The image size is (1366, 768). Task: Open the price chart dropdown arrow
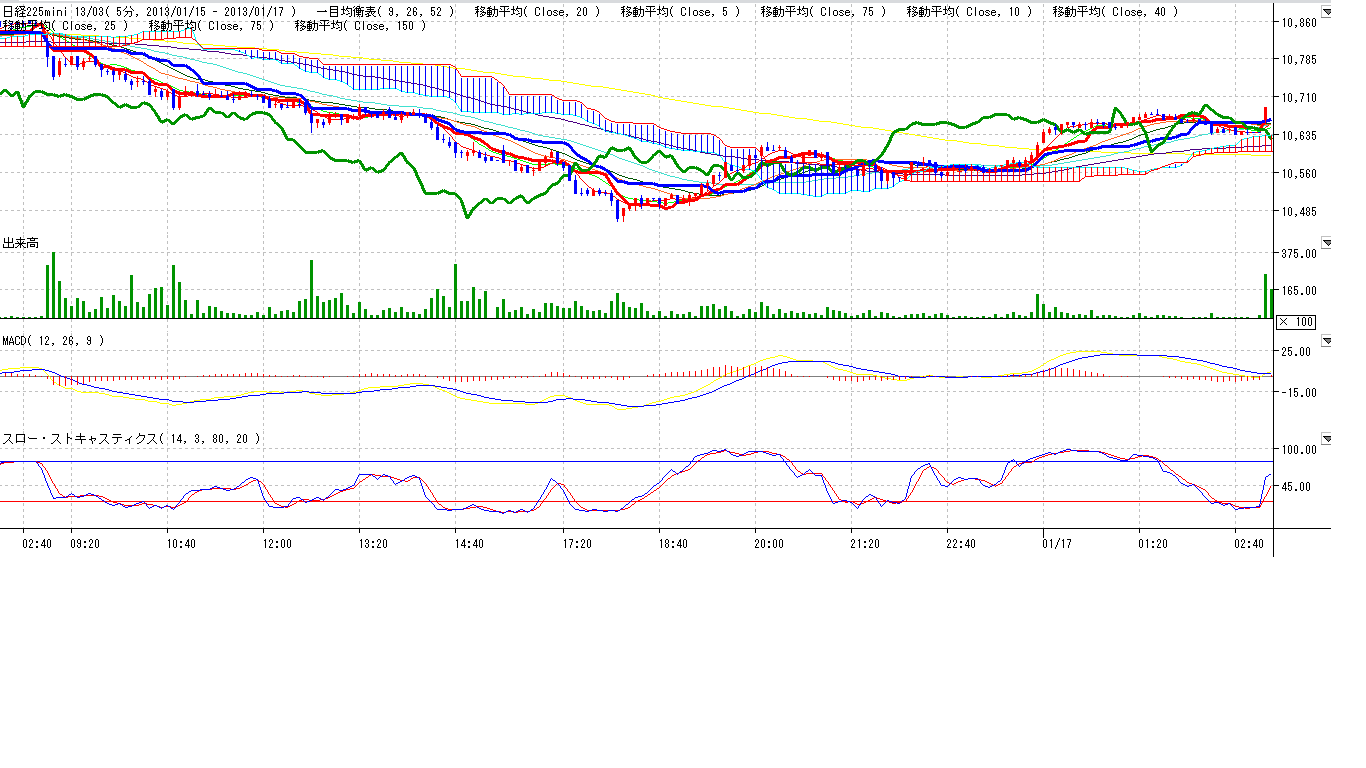tap(1327, 12)
